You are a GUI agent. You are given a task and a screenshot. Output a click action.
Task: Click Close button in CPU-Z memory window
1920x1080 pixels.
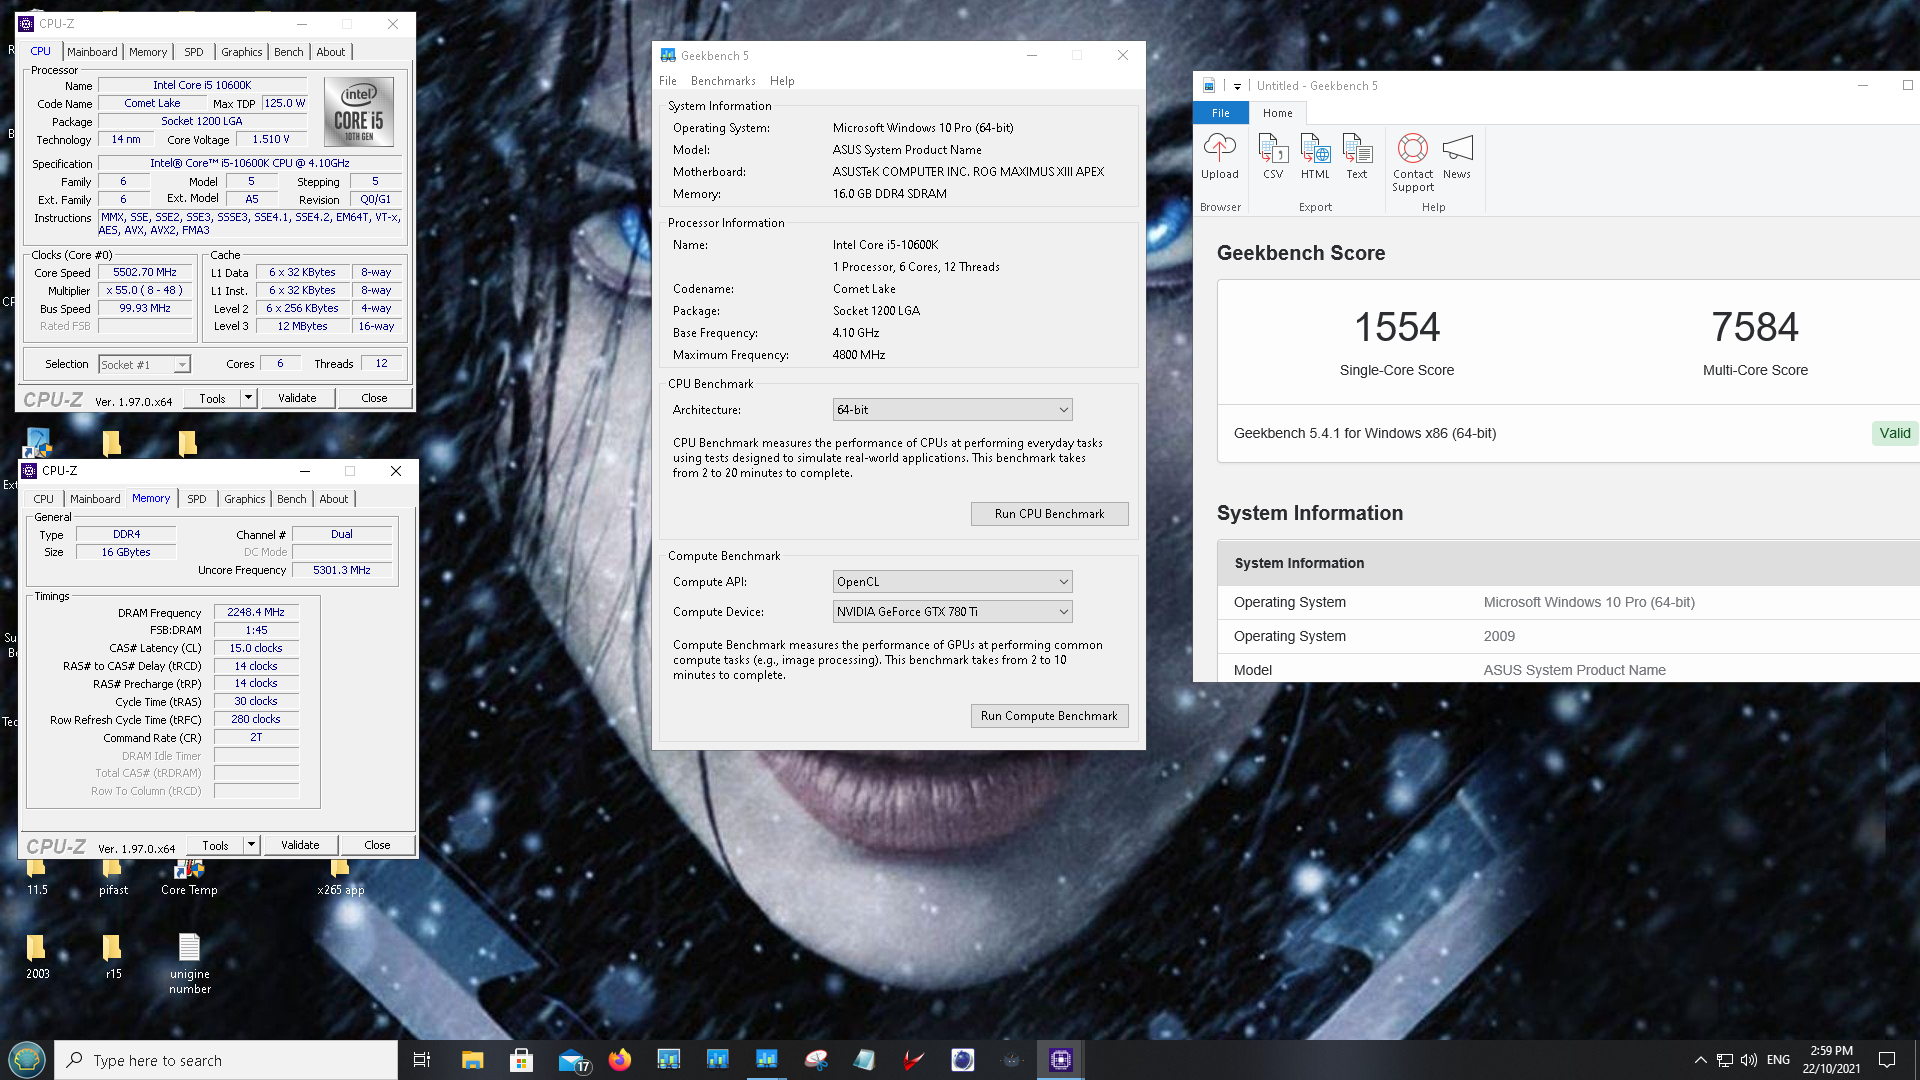[377, 845]
